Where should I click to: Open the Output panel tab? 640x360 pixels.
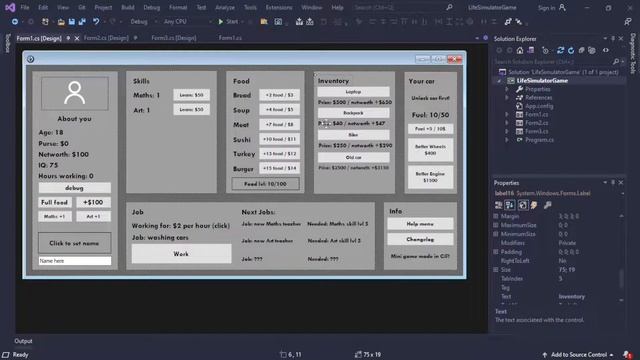pos(23,341)
